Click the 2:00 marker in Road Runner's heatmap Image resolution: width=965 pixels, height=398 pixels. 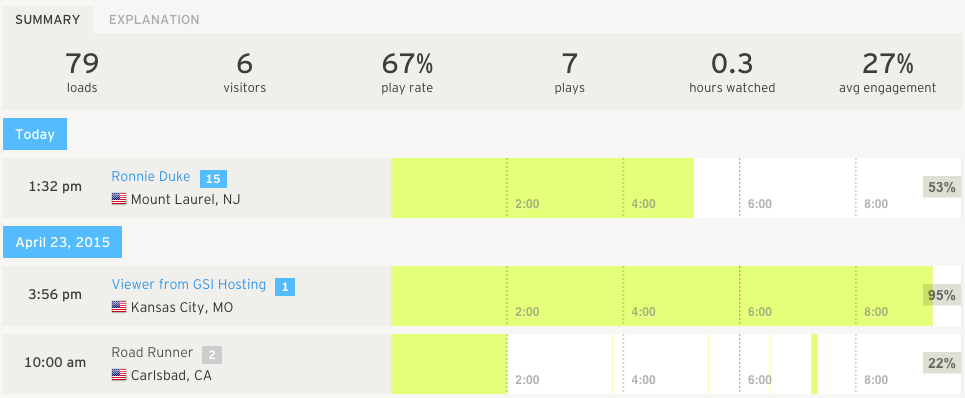pyautogui.click(x=527, y=380)
